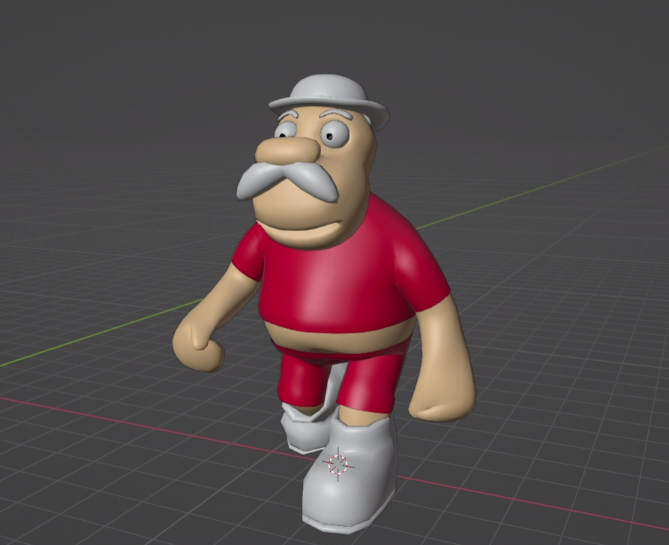Select the character's gray mustache
669x545 pixels.
(287, 181)
